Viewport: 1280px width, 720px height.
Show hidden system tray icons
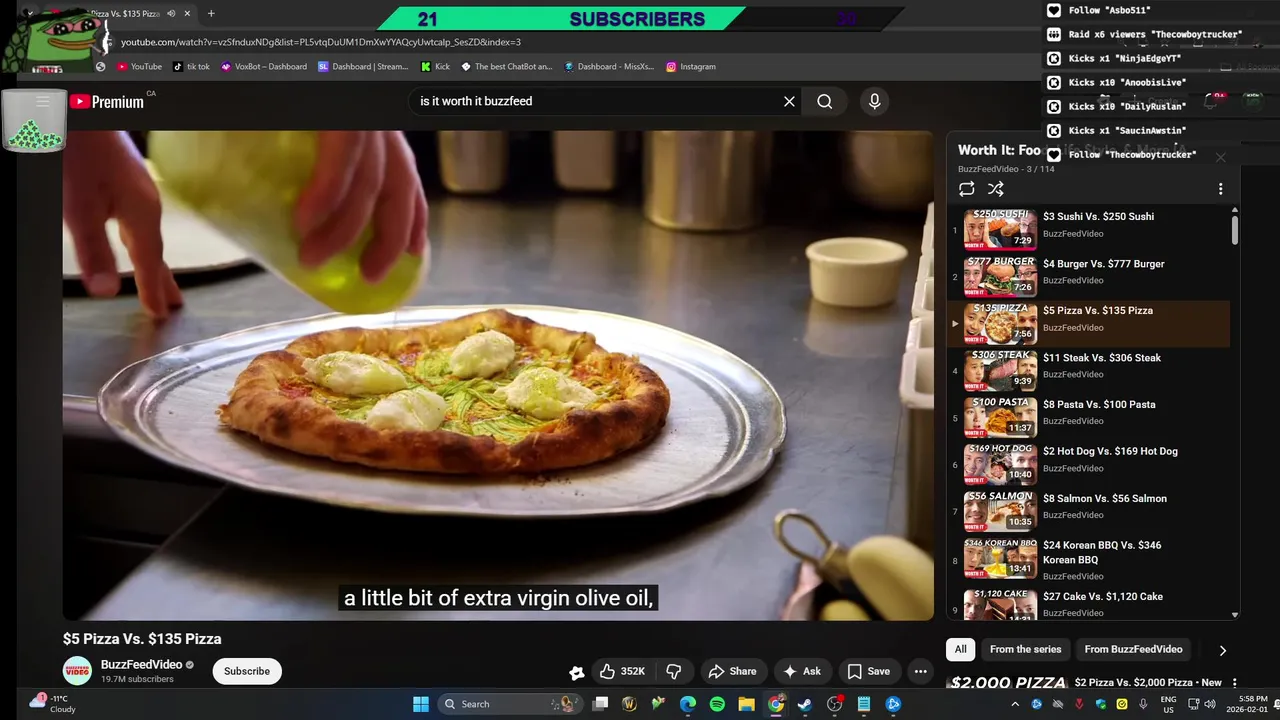coord(1014,704)
